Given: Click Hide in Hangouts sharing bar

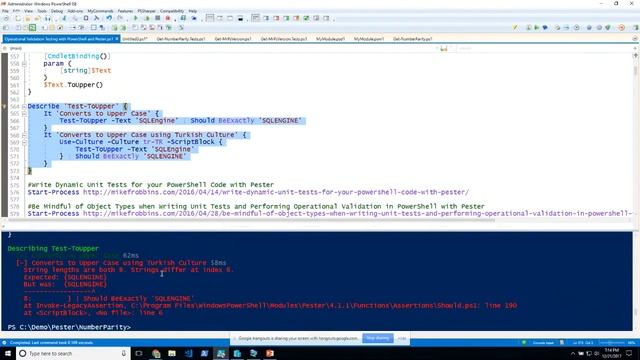Looking at the screenshot, I should click(x=402, y=338).
